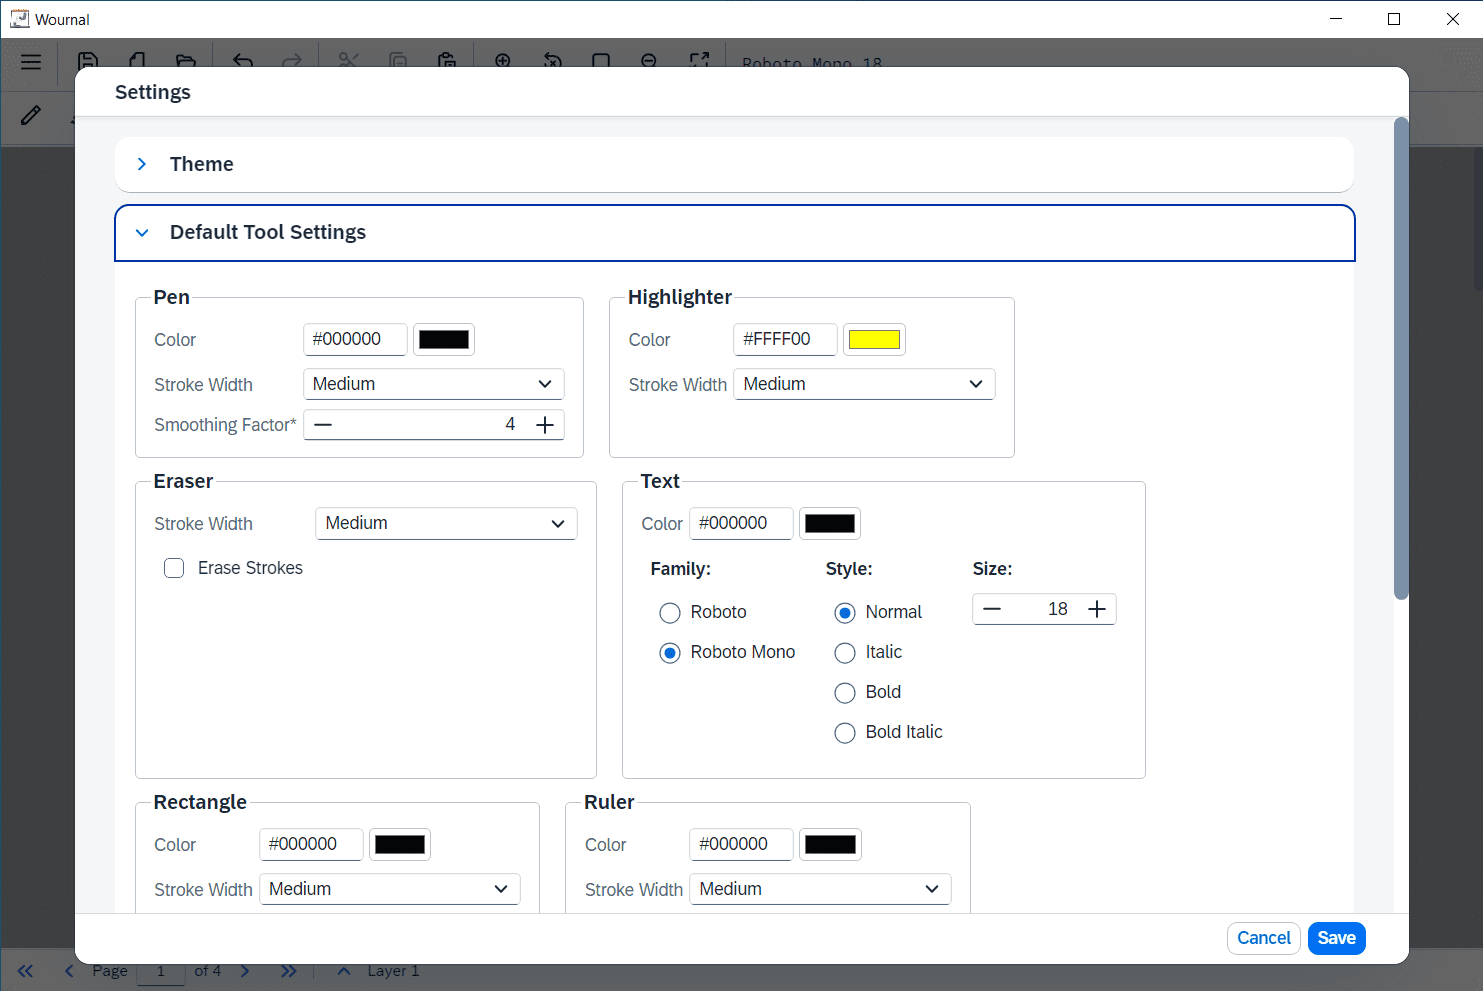
Task: Click the Rectangle color hex field
Action: pyautogui.click(x=311, y=844)
